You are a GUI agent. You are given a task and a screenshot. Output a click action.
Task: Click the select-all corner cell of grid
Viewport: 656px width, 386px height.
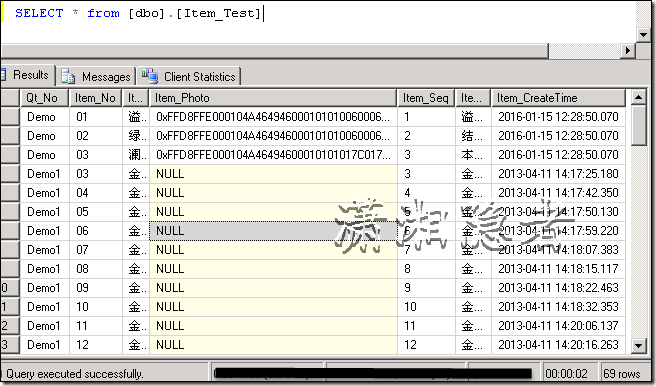(x=10, y=98)
